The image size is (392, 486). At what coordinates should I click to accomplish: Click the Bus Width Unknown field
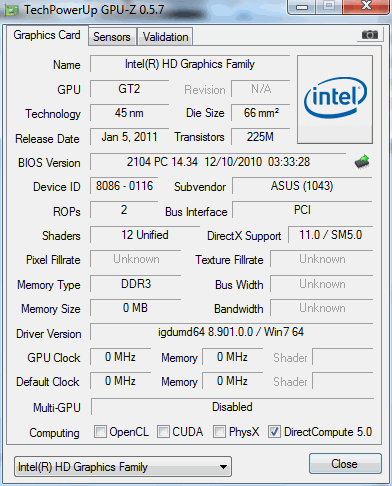pyautogui.click(x=322, y=284)
